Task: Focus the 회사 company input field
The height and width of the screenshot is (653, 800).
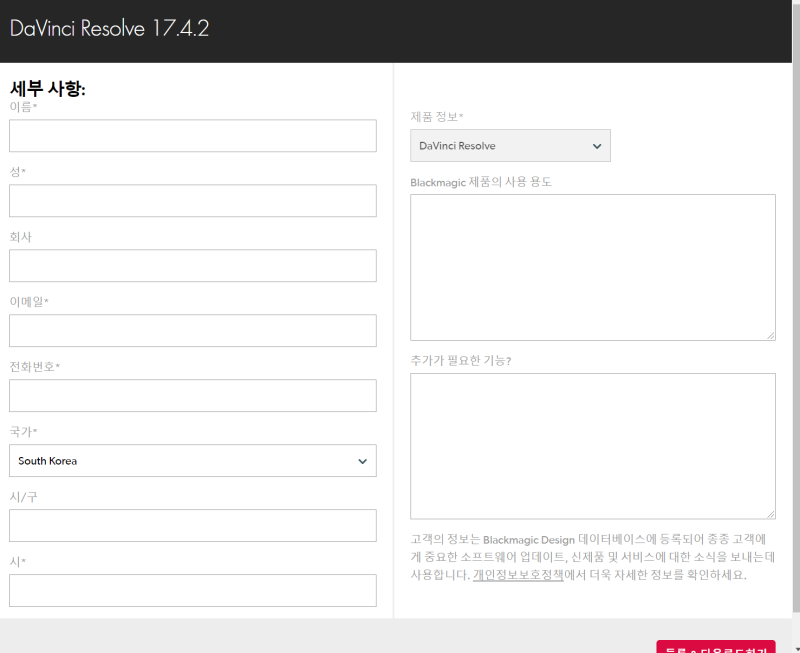Action: point(193,265)
